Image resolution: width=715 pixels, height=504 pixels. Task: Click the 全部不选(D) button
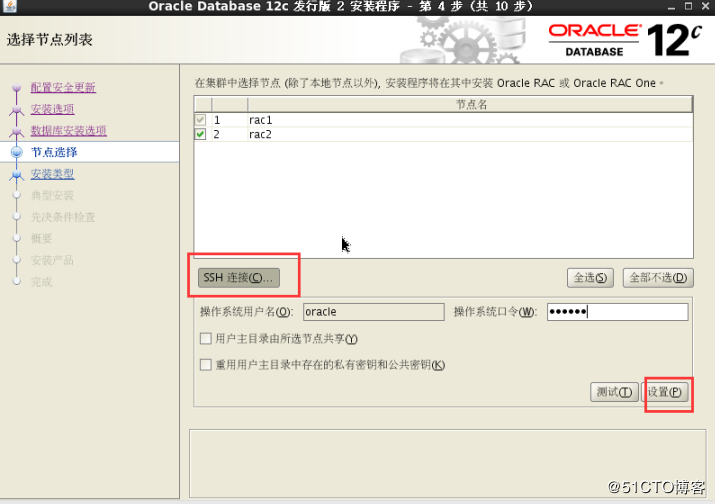658,278
